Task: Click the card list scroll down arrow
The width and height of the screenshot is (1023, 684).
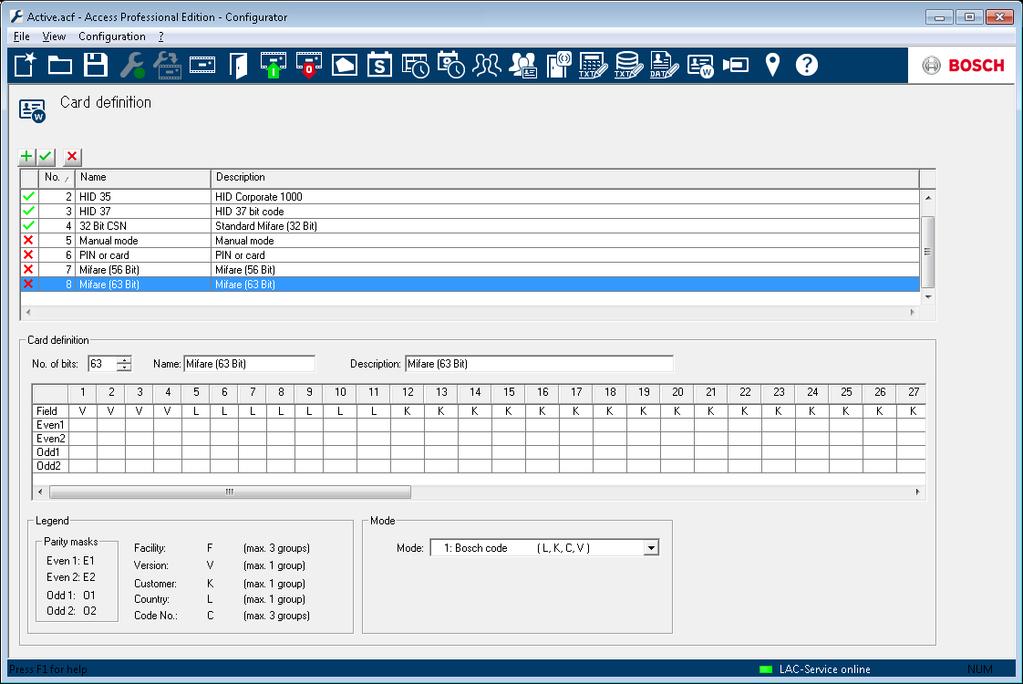Action: click(928, 297)
